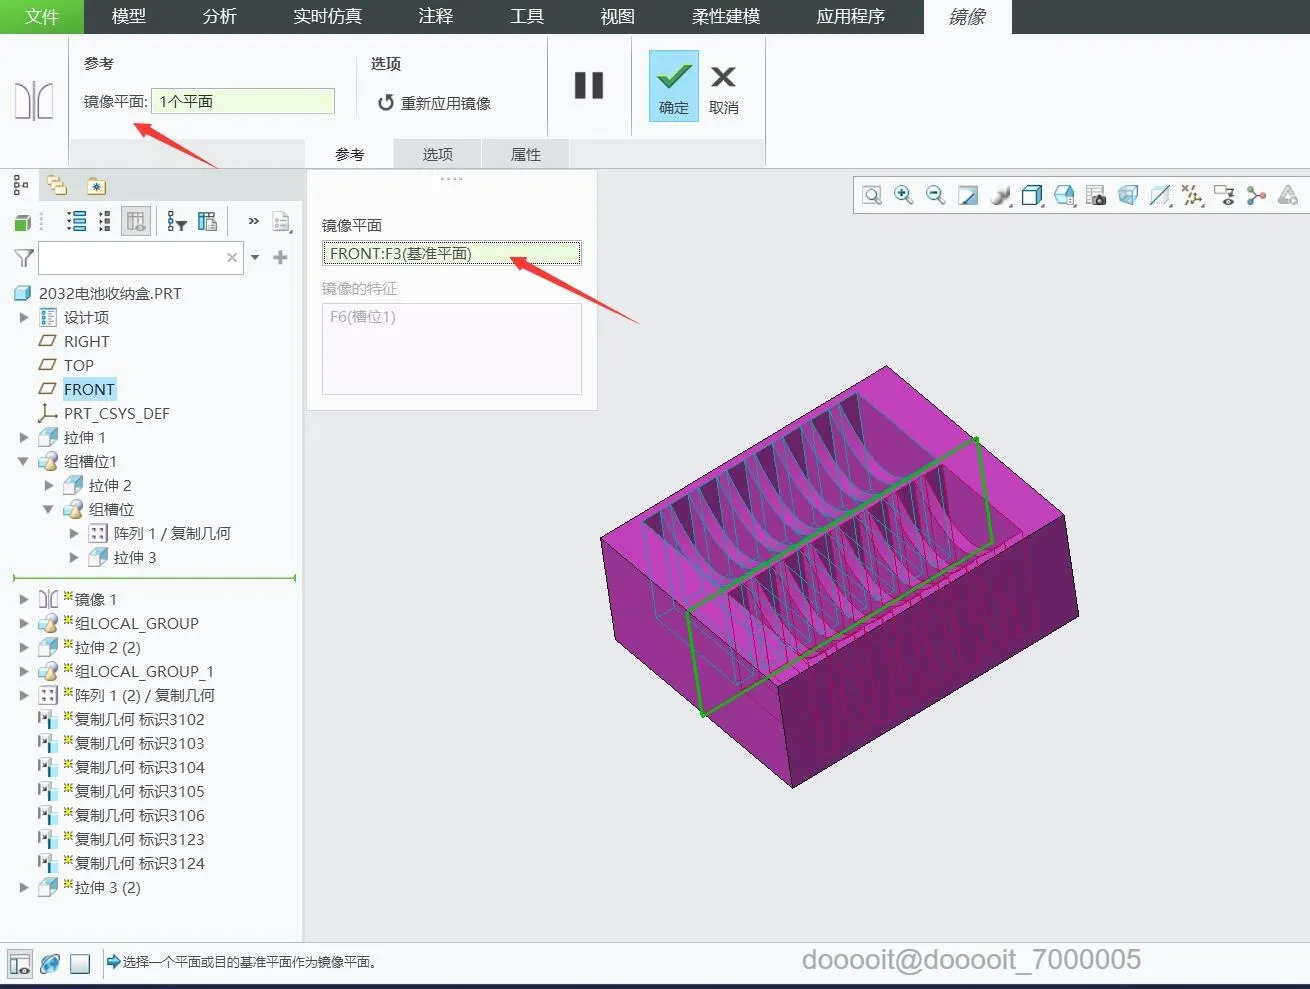
Task: Click the double-chevron overflow in tree toolbar
Action: (253, 221)
